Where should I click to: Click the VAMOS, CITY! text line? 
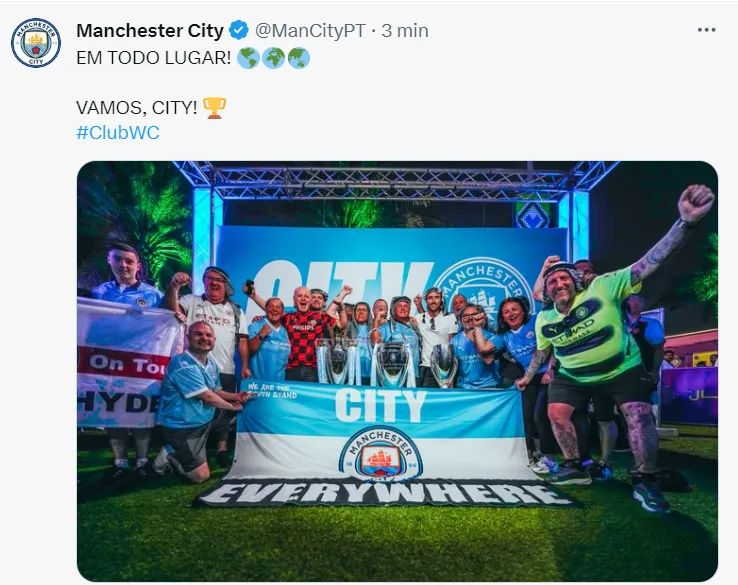(x=136, y=108)
